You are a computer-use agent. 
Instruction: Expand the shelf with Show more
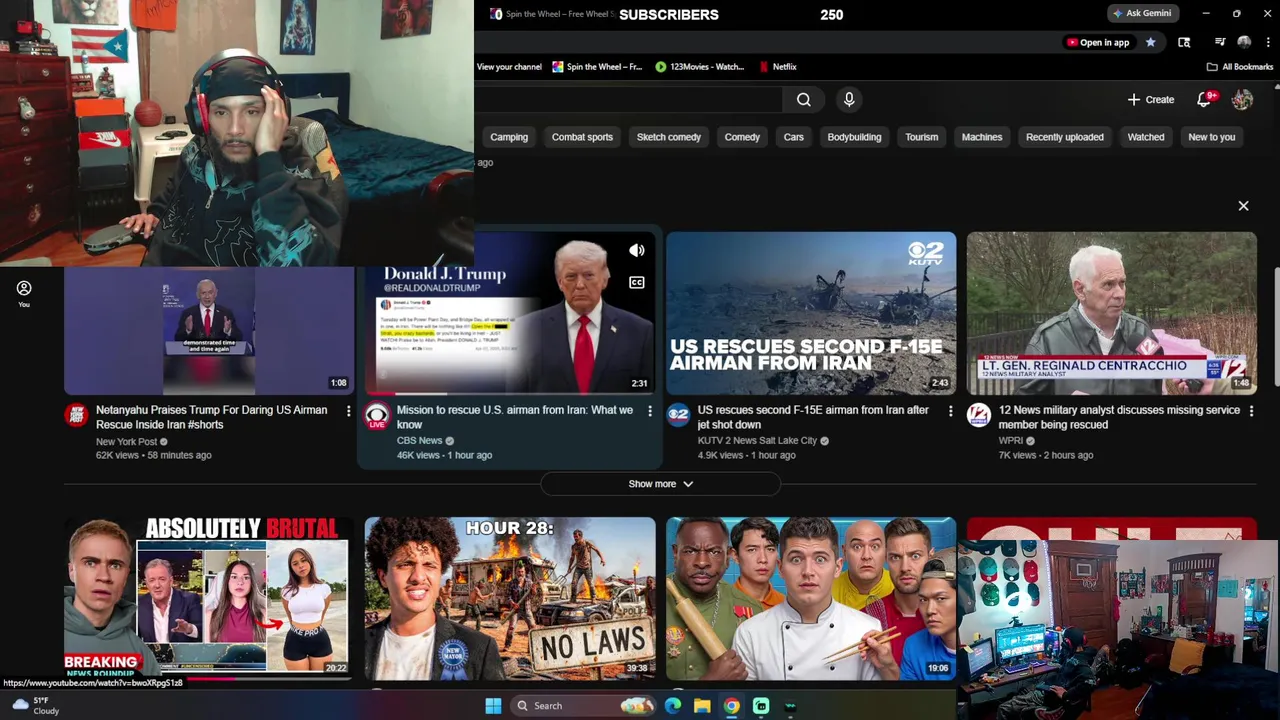click(660, 484)
